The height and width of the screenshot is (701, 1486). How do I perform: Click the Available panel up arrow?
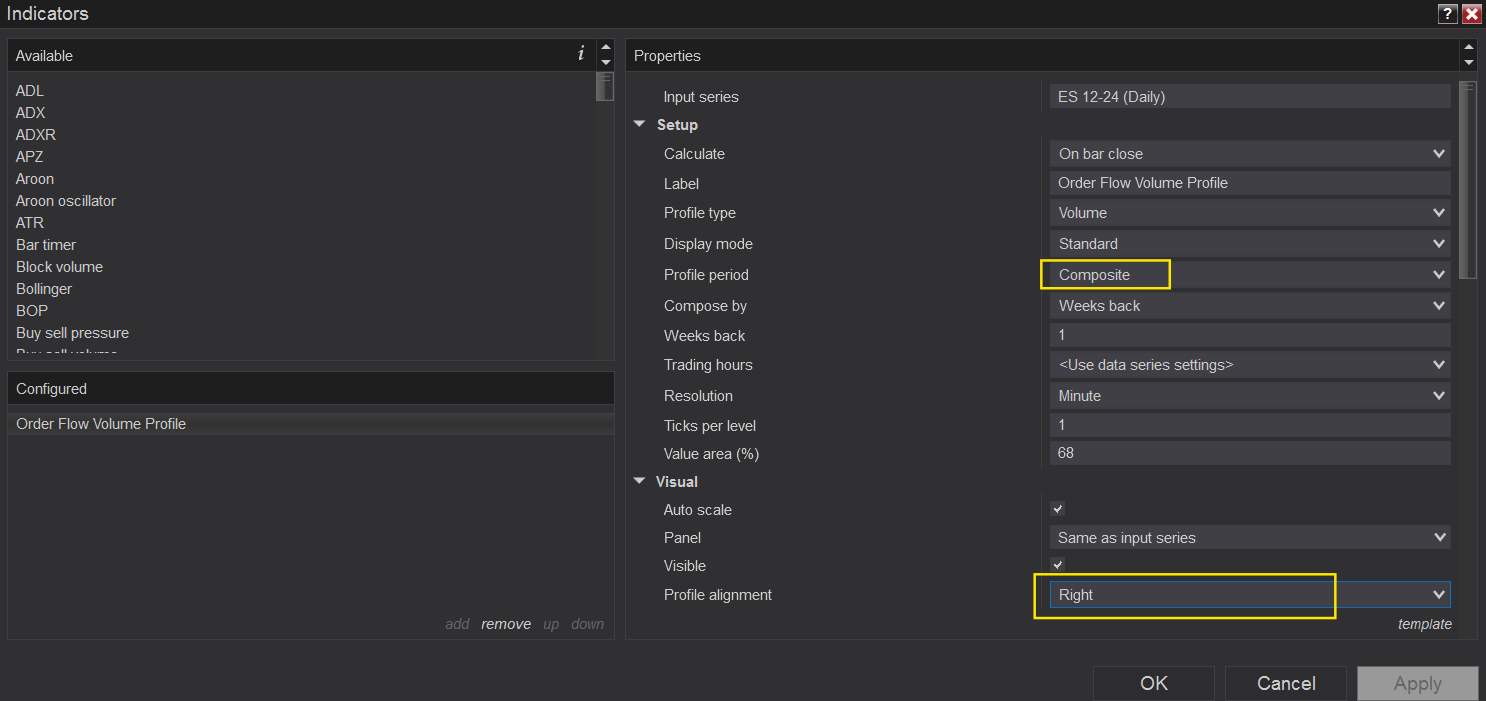[605, 47]
